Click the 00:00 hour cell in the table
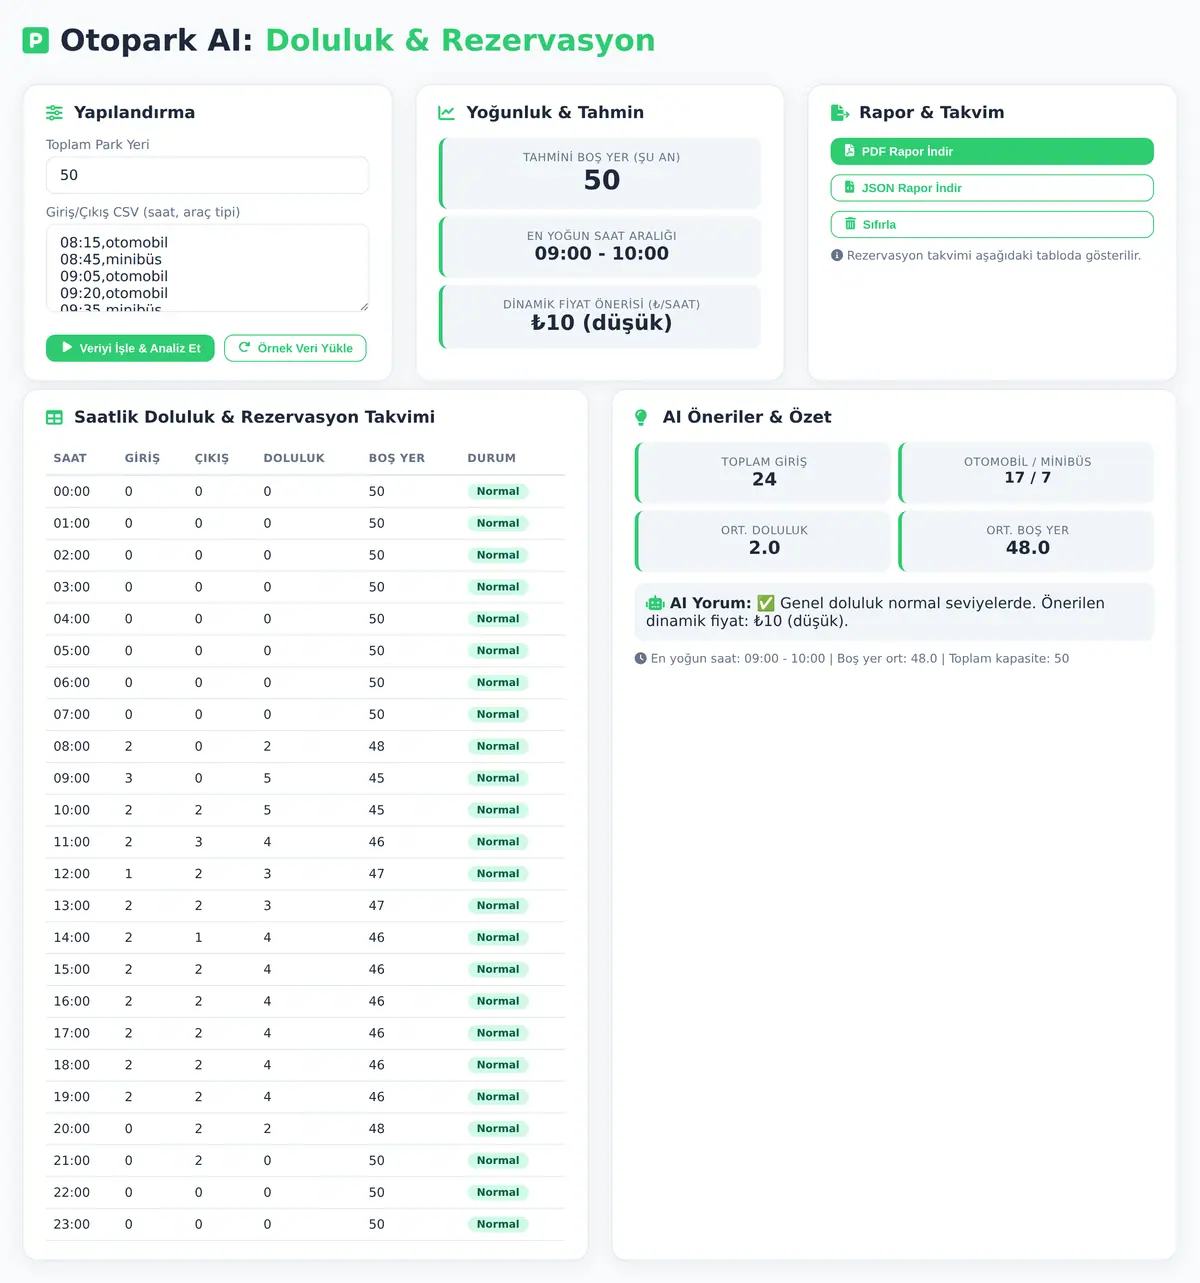This screenshot has width=1200, height=1283. (72, 492)
